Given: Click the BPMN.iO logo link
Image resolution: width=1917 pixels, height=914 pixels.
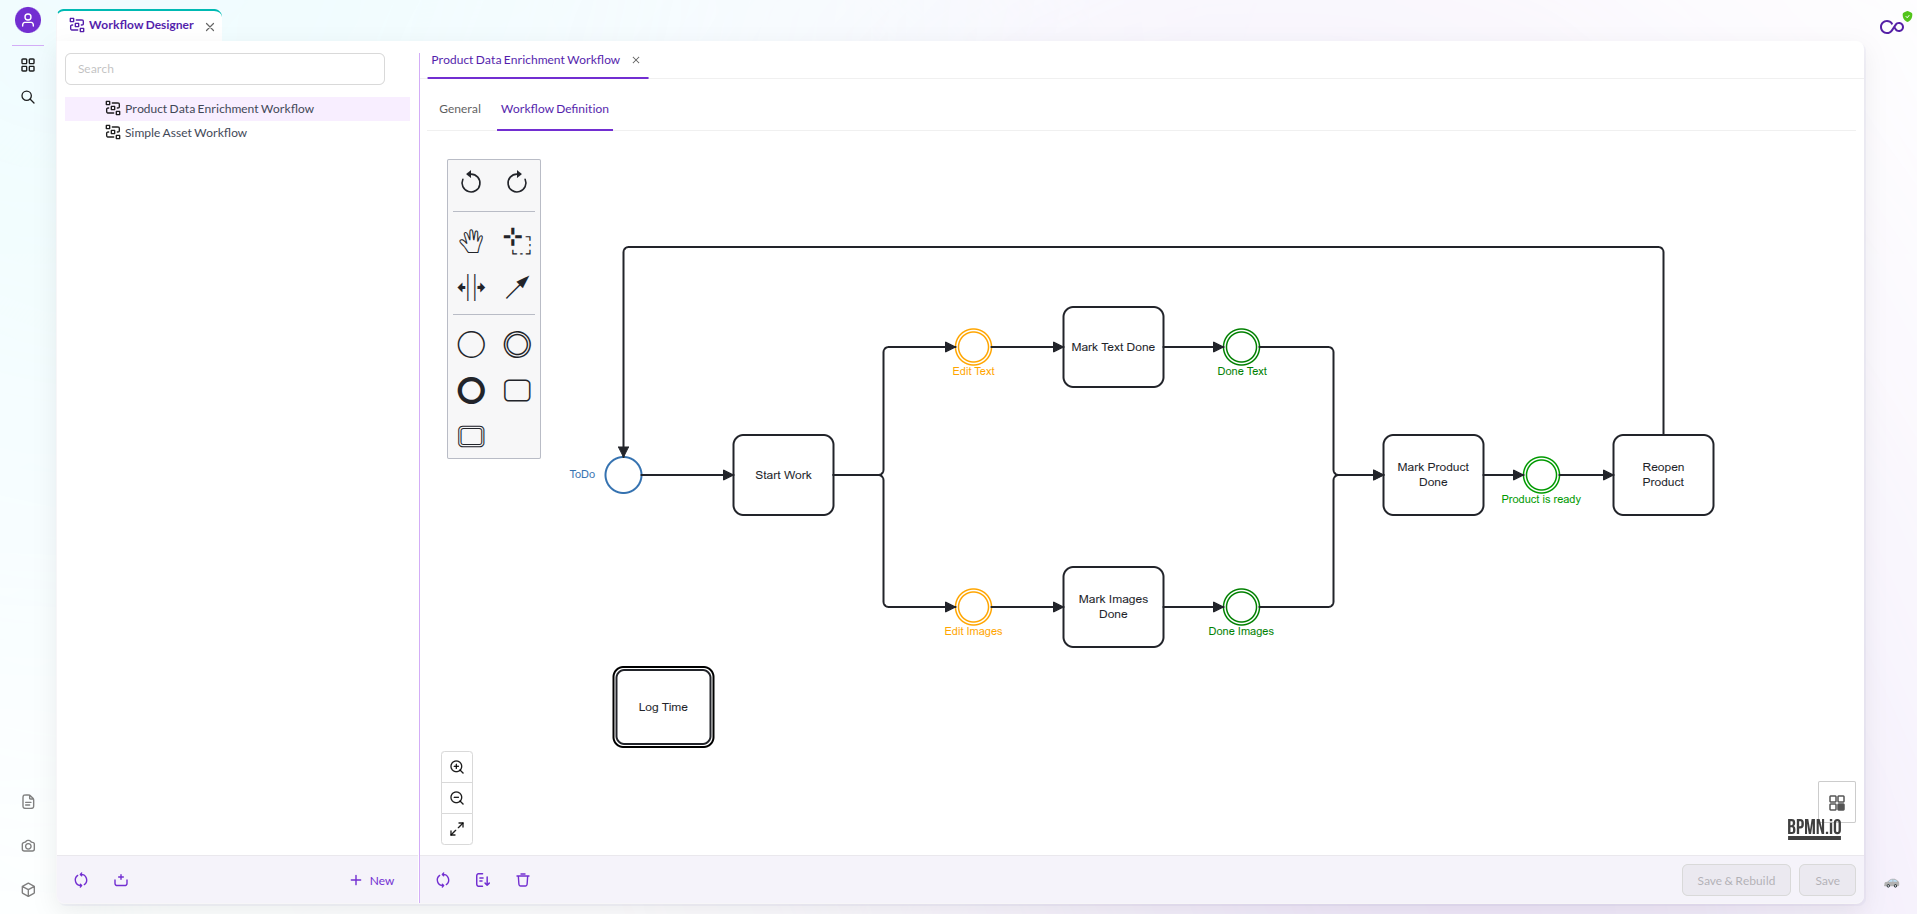Looking at the screenshot, I should pos(1814,828).
